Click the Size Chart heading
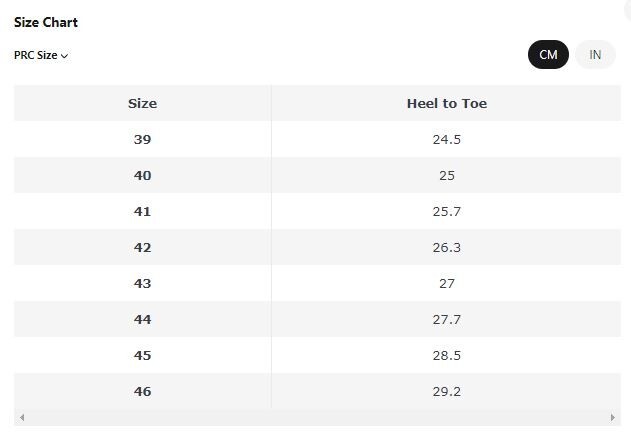Image resolution: width=631 pixels, height=432 pixels. pyautogui.click(x=46, y=22)
